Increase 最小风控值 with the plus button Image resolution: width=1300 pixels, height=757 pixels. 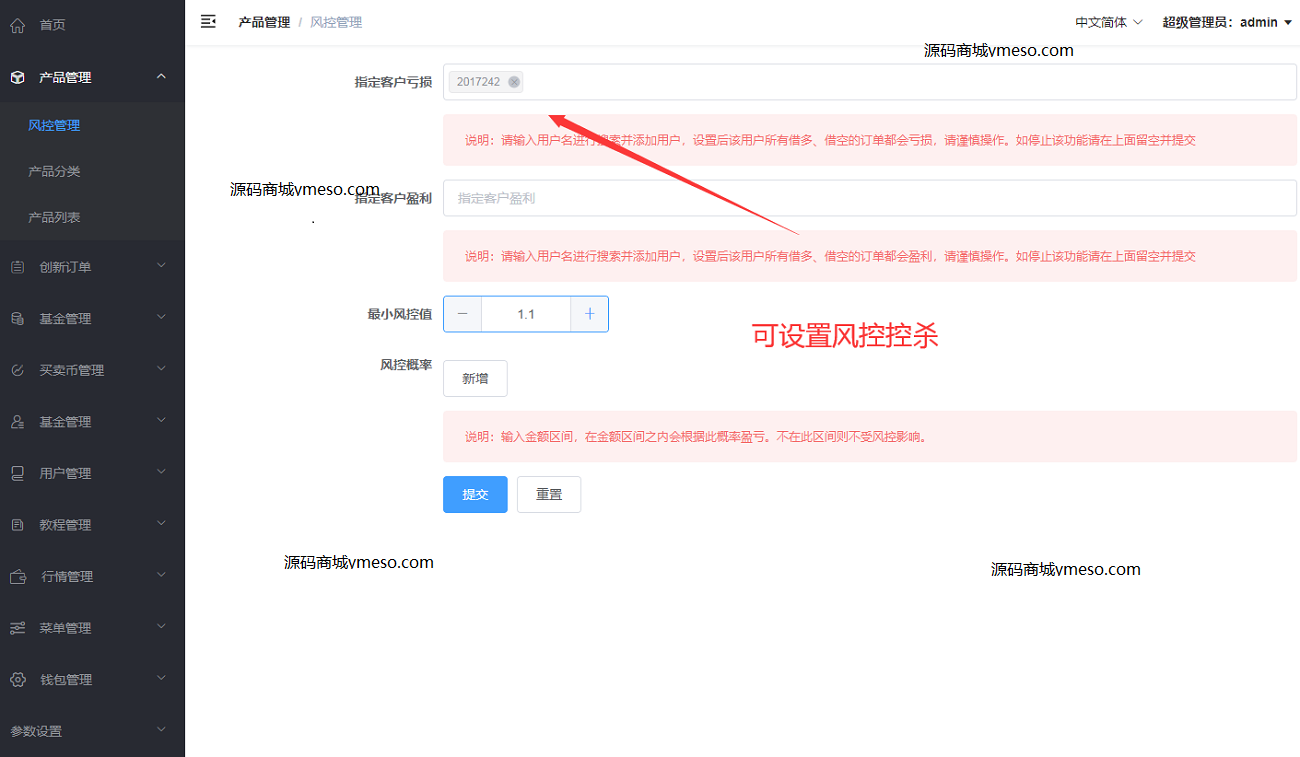(589, 314)
